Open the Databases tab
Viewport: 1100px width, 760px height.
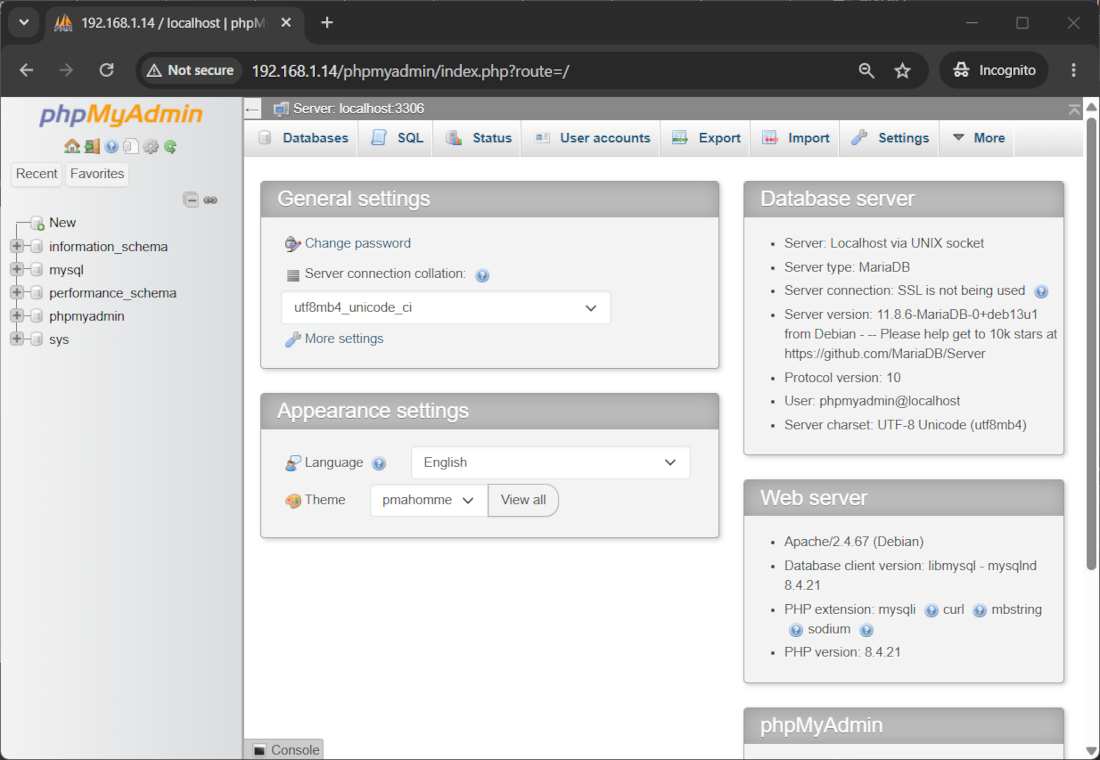[302, 138]
